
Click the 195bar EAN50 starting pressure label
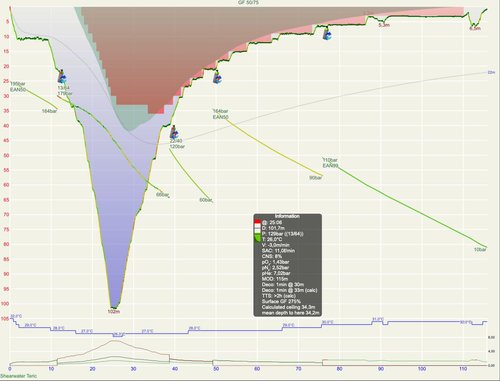pos(18,87)
